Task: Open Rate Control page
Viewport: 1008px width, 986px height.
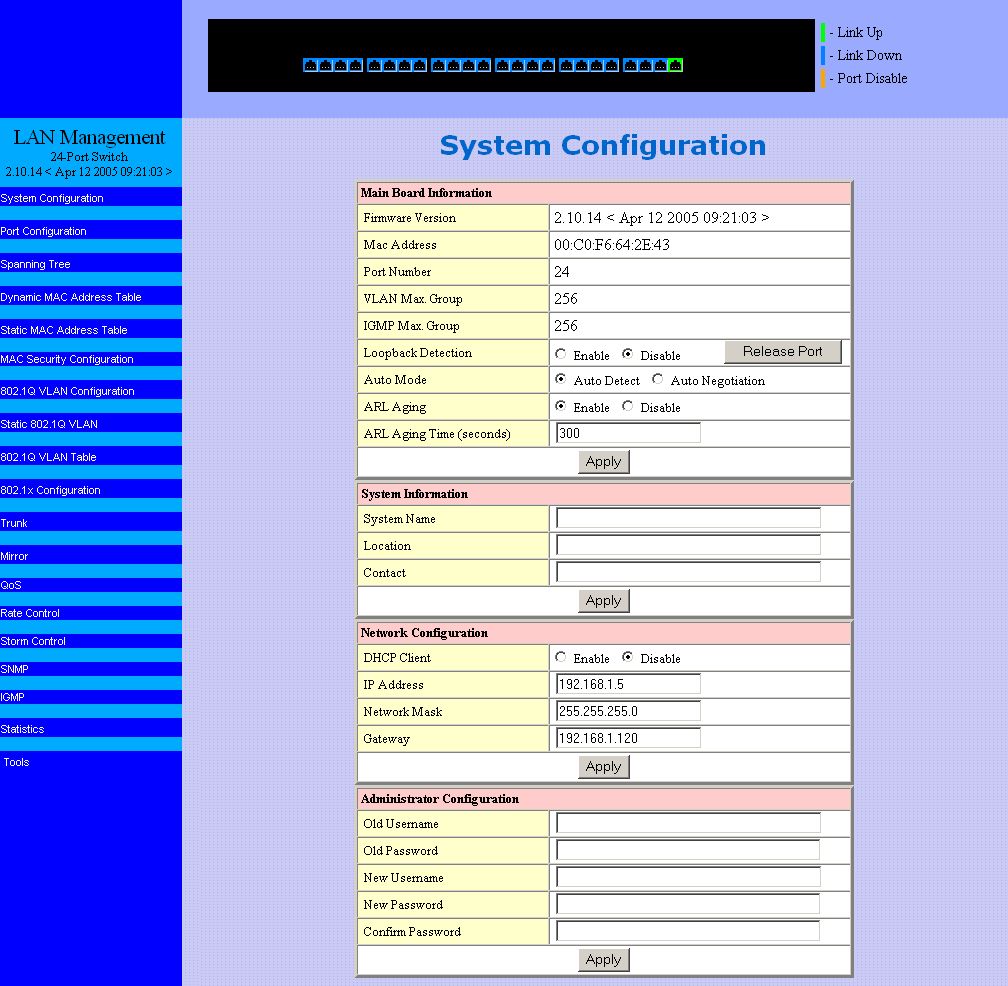Action: (x=30, y=613)
